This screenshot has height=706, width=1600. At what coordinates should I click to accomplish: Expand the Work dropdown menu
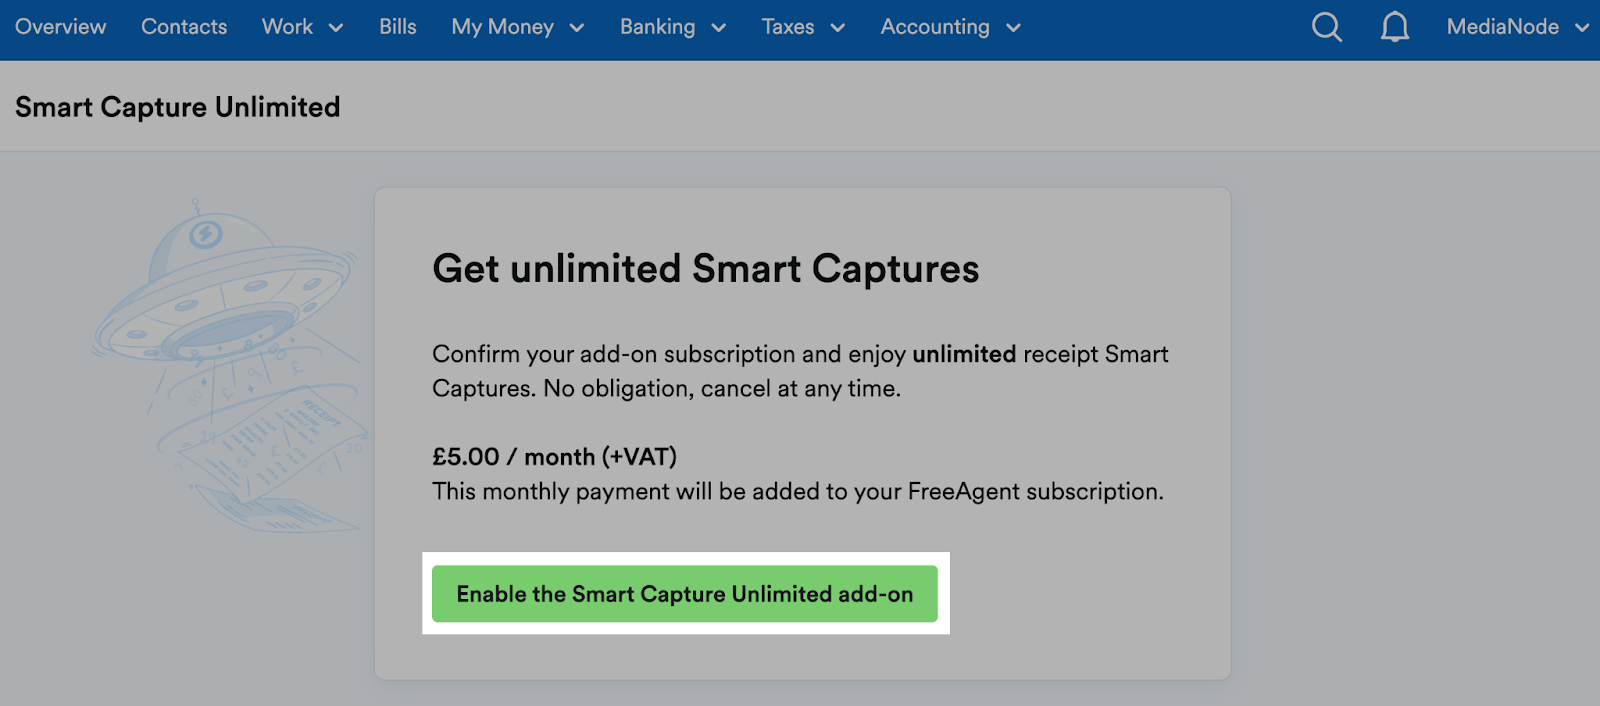303,27
